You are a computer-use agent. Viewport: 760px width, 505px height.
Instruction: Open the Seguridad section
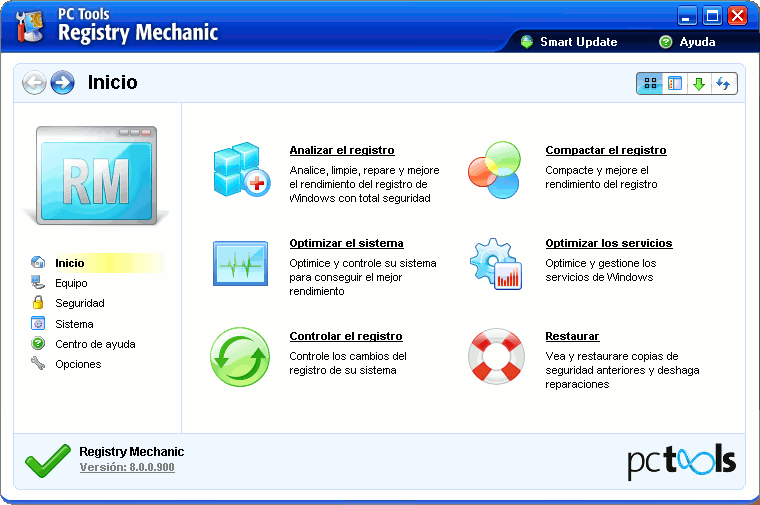coord(80,303)
